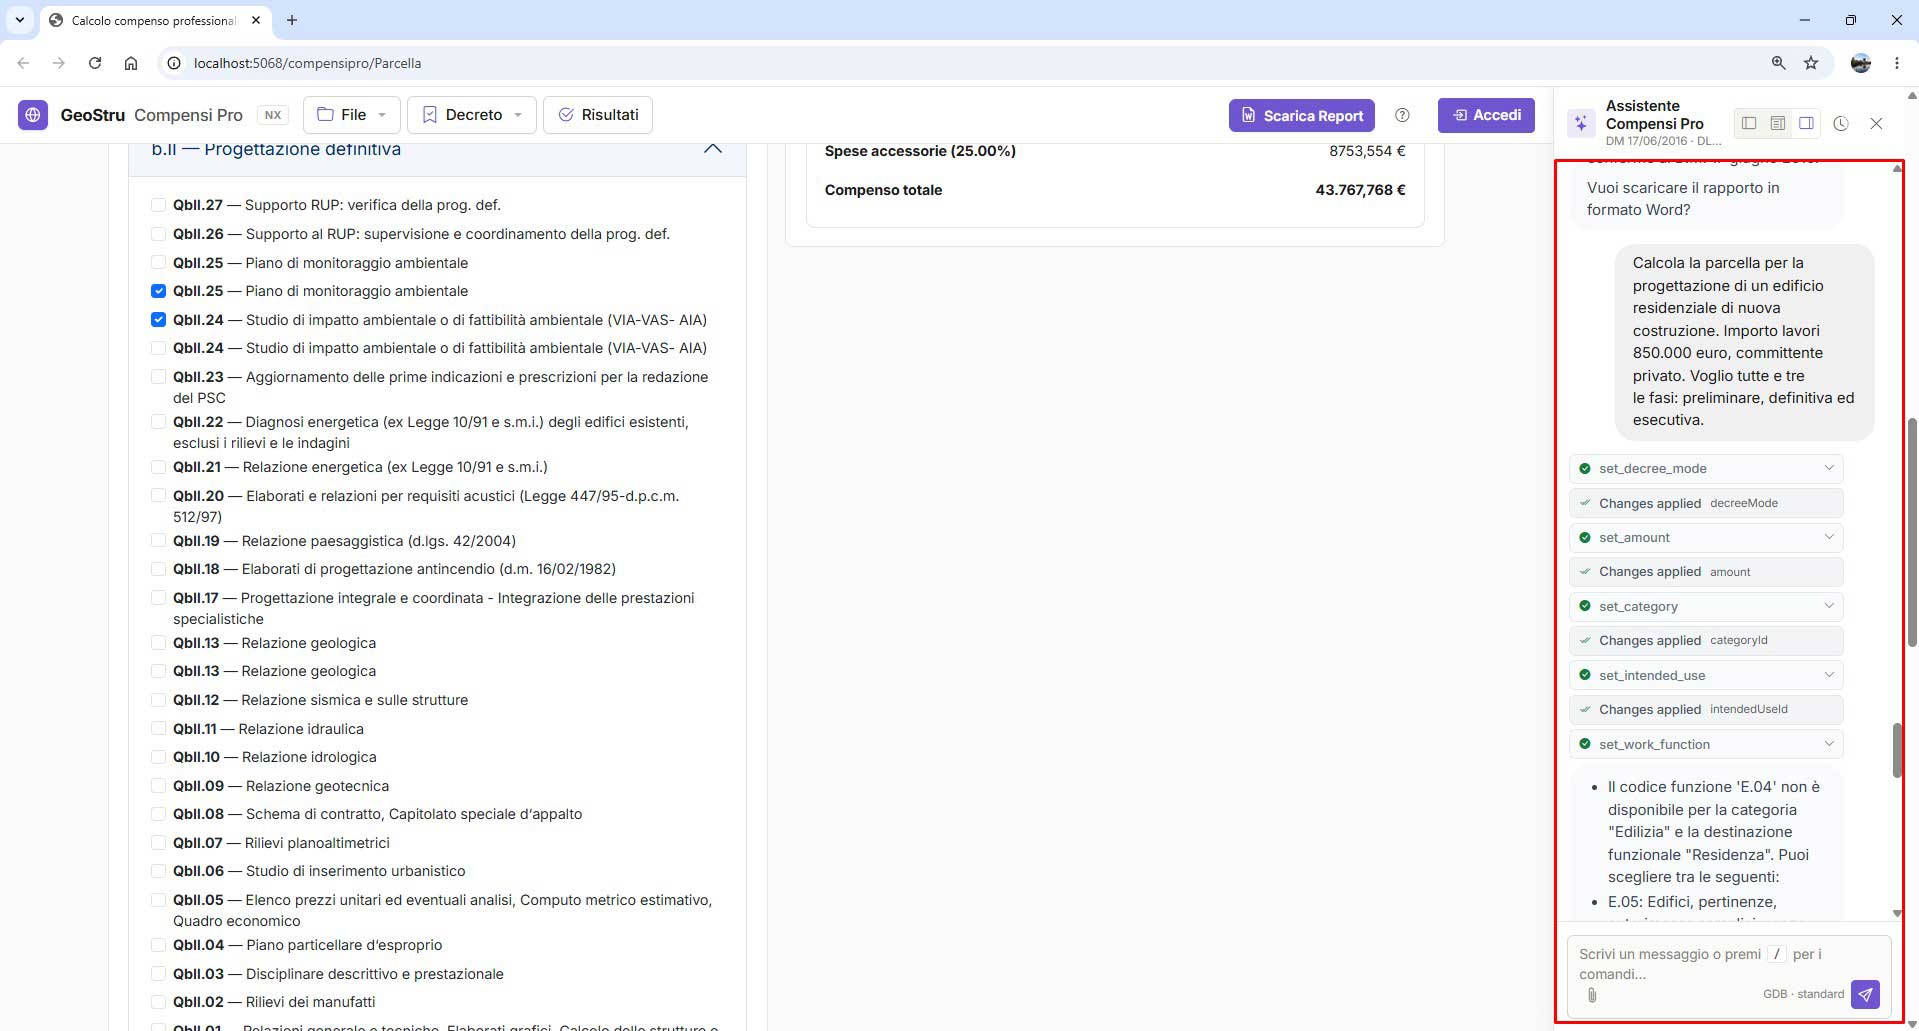Click the Scarica Report button
1919x1031 pixels.
tap(1302, 115)
